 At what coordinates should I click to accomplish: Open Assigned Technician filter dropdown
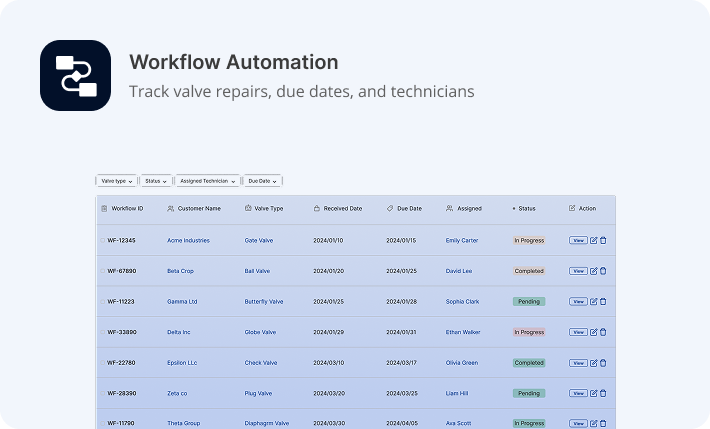pyautogui.click(x=208, y=181)
